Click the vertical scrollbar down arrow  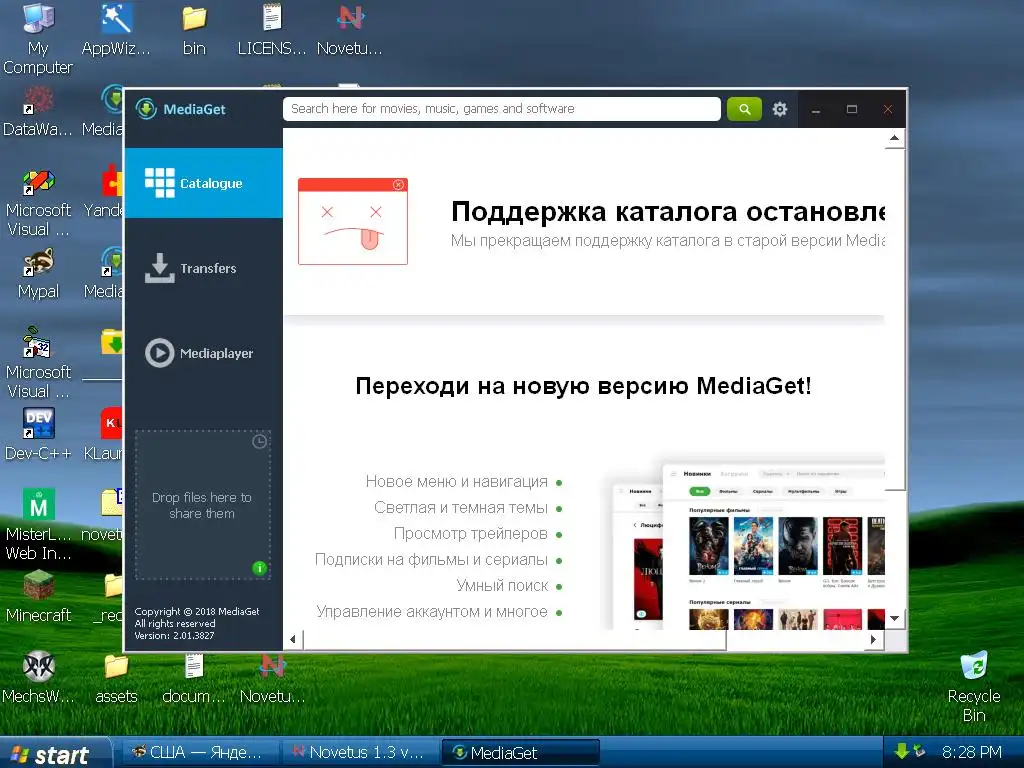point(895,618)
